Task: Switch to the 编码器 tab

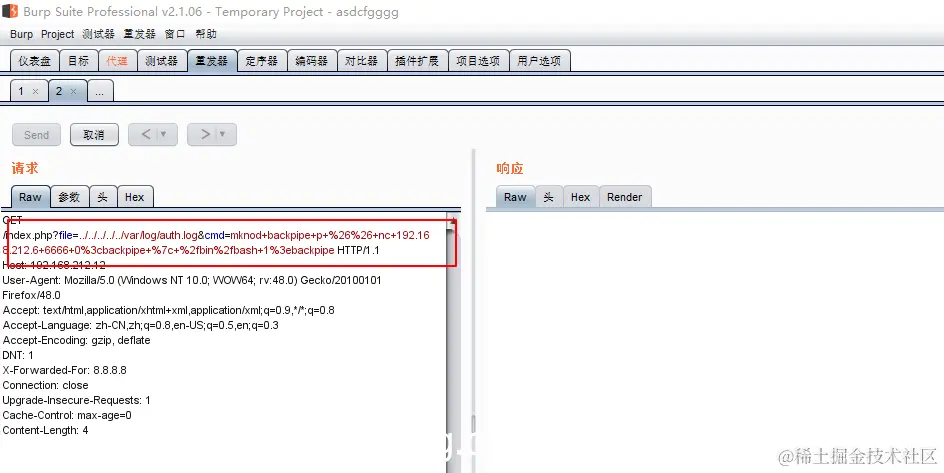Action: click(312, 61)
